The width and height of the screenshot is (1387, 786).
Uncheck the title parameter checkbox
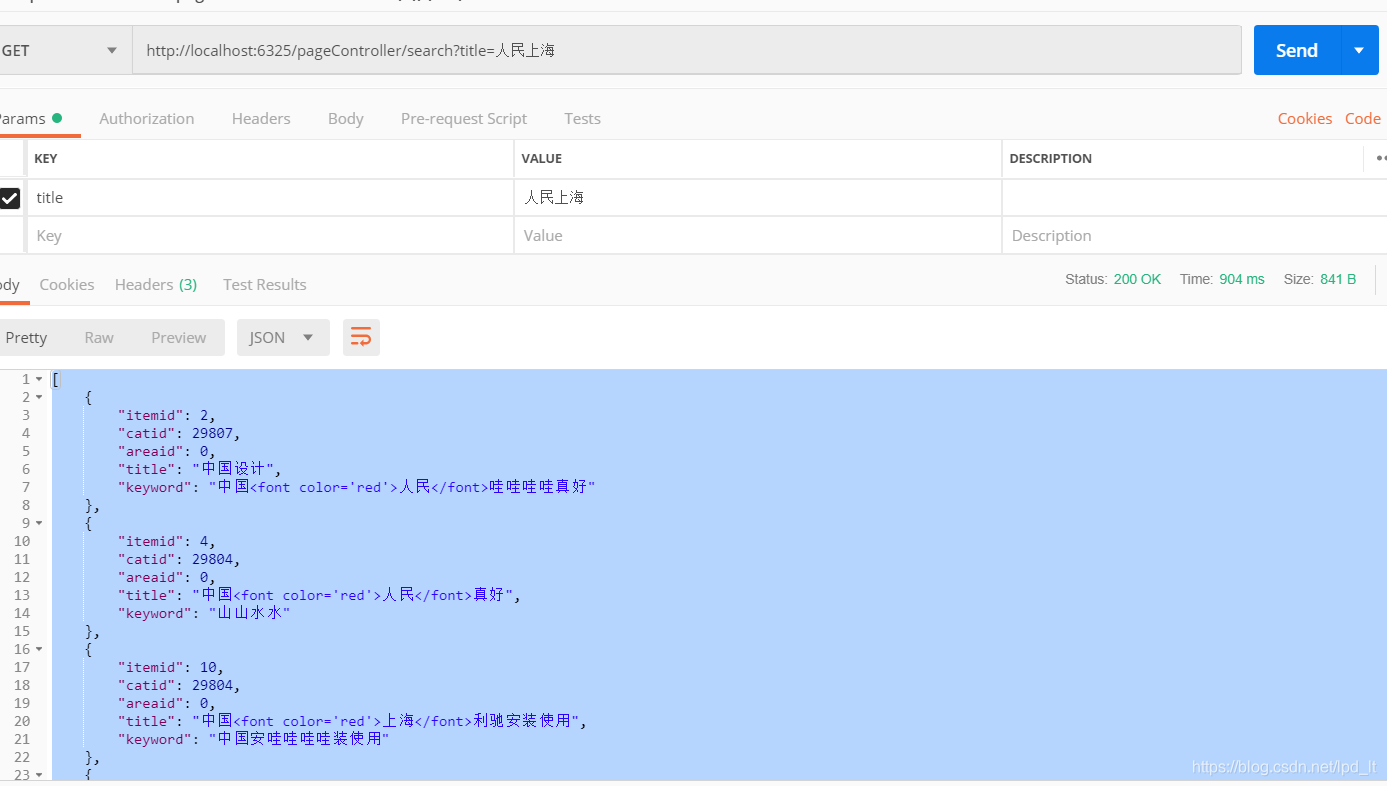coord(10,198)
